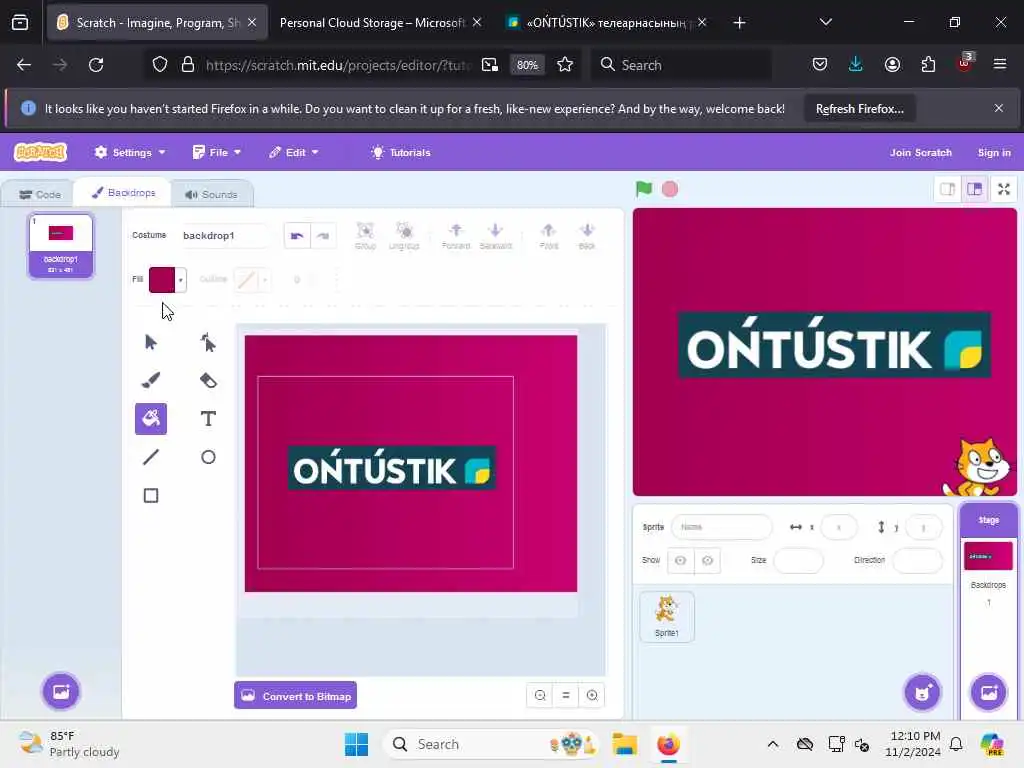Image resolution: width=1024 pixels, height=768 pixels.
Task: Bookmark this page with star icon
Action: pyautogui.click(x=565, y=65)
